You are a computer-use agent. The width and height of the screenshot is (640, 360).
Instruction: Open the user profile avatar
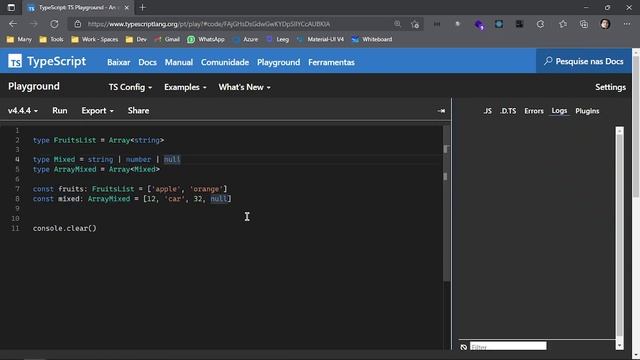[605, 24]
